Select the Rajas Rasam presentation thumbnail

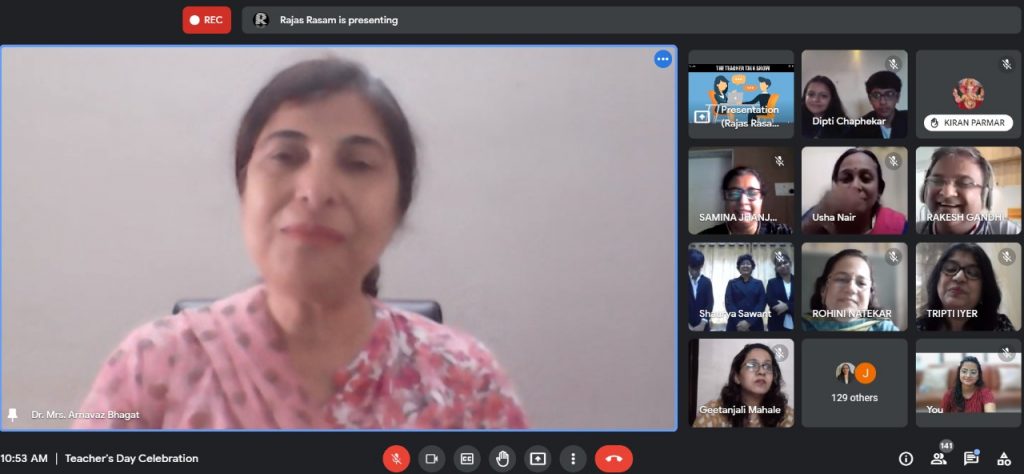point(741,95)
